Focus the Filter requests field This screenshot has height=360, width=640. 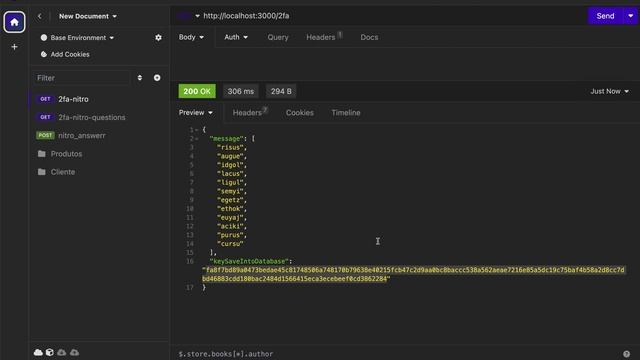(x=83, y=78)
